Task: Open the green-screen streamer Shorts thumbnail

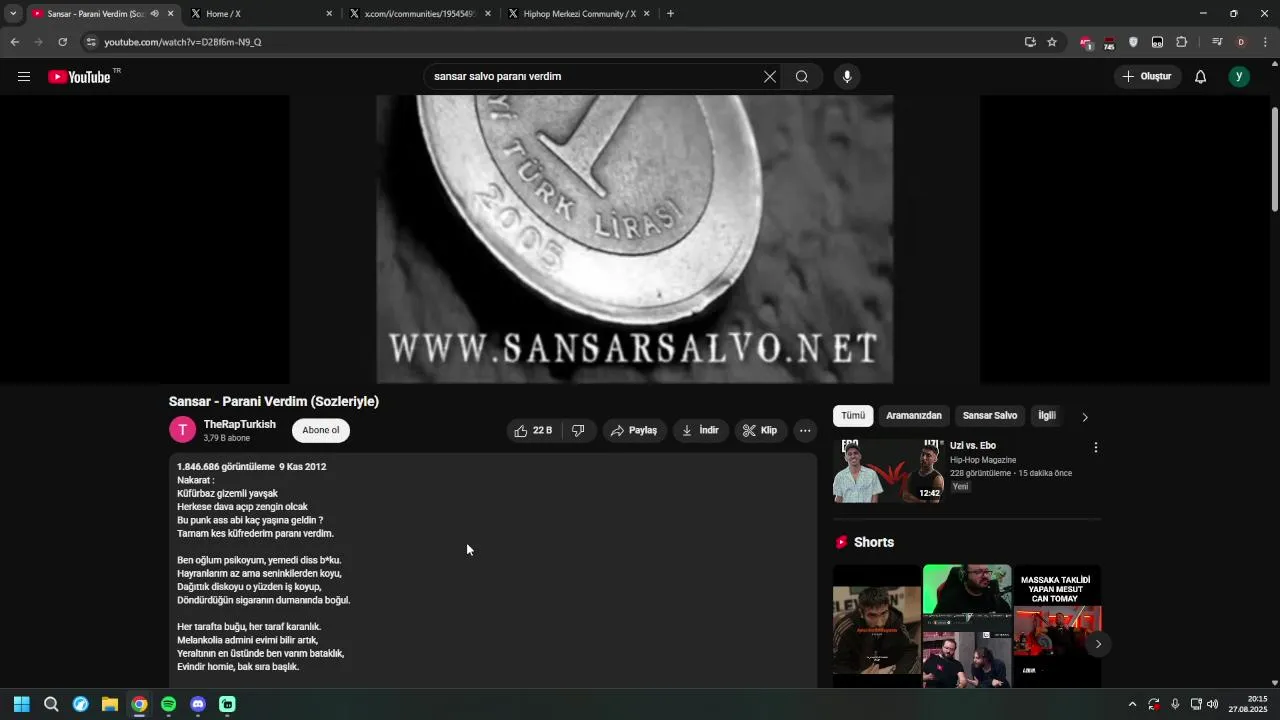Action: (967, 626)
